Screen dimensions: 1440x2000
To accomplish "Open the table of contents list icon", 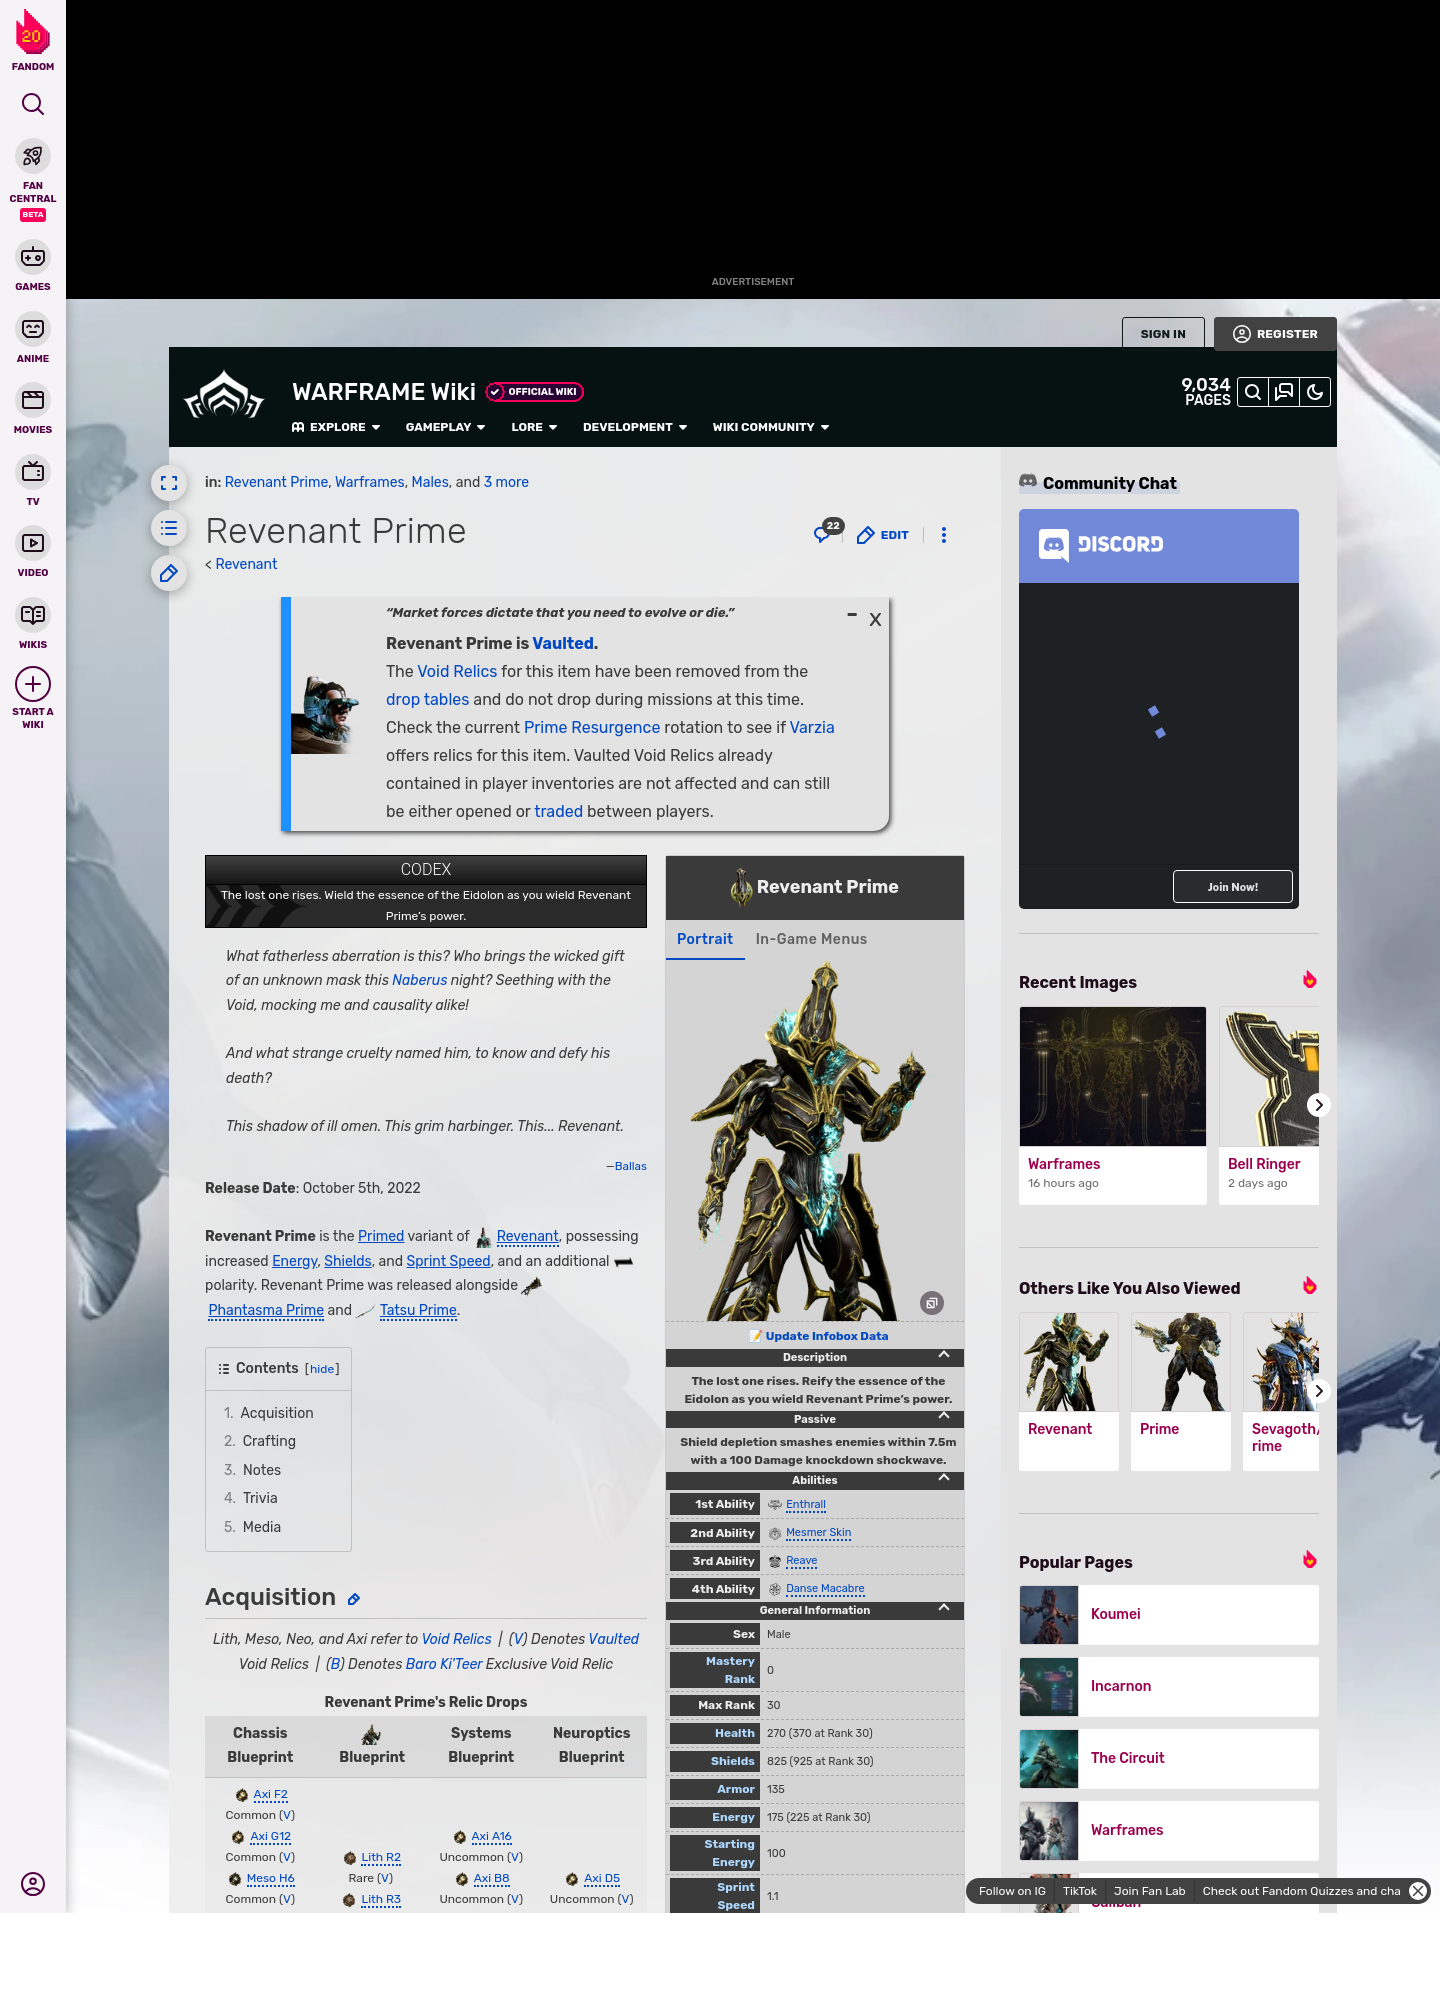I will [x=169, y=528].
